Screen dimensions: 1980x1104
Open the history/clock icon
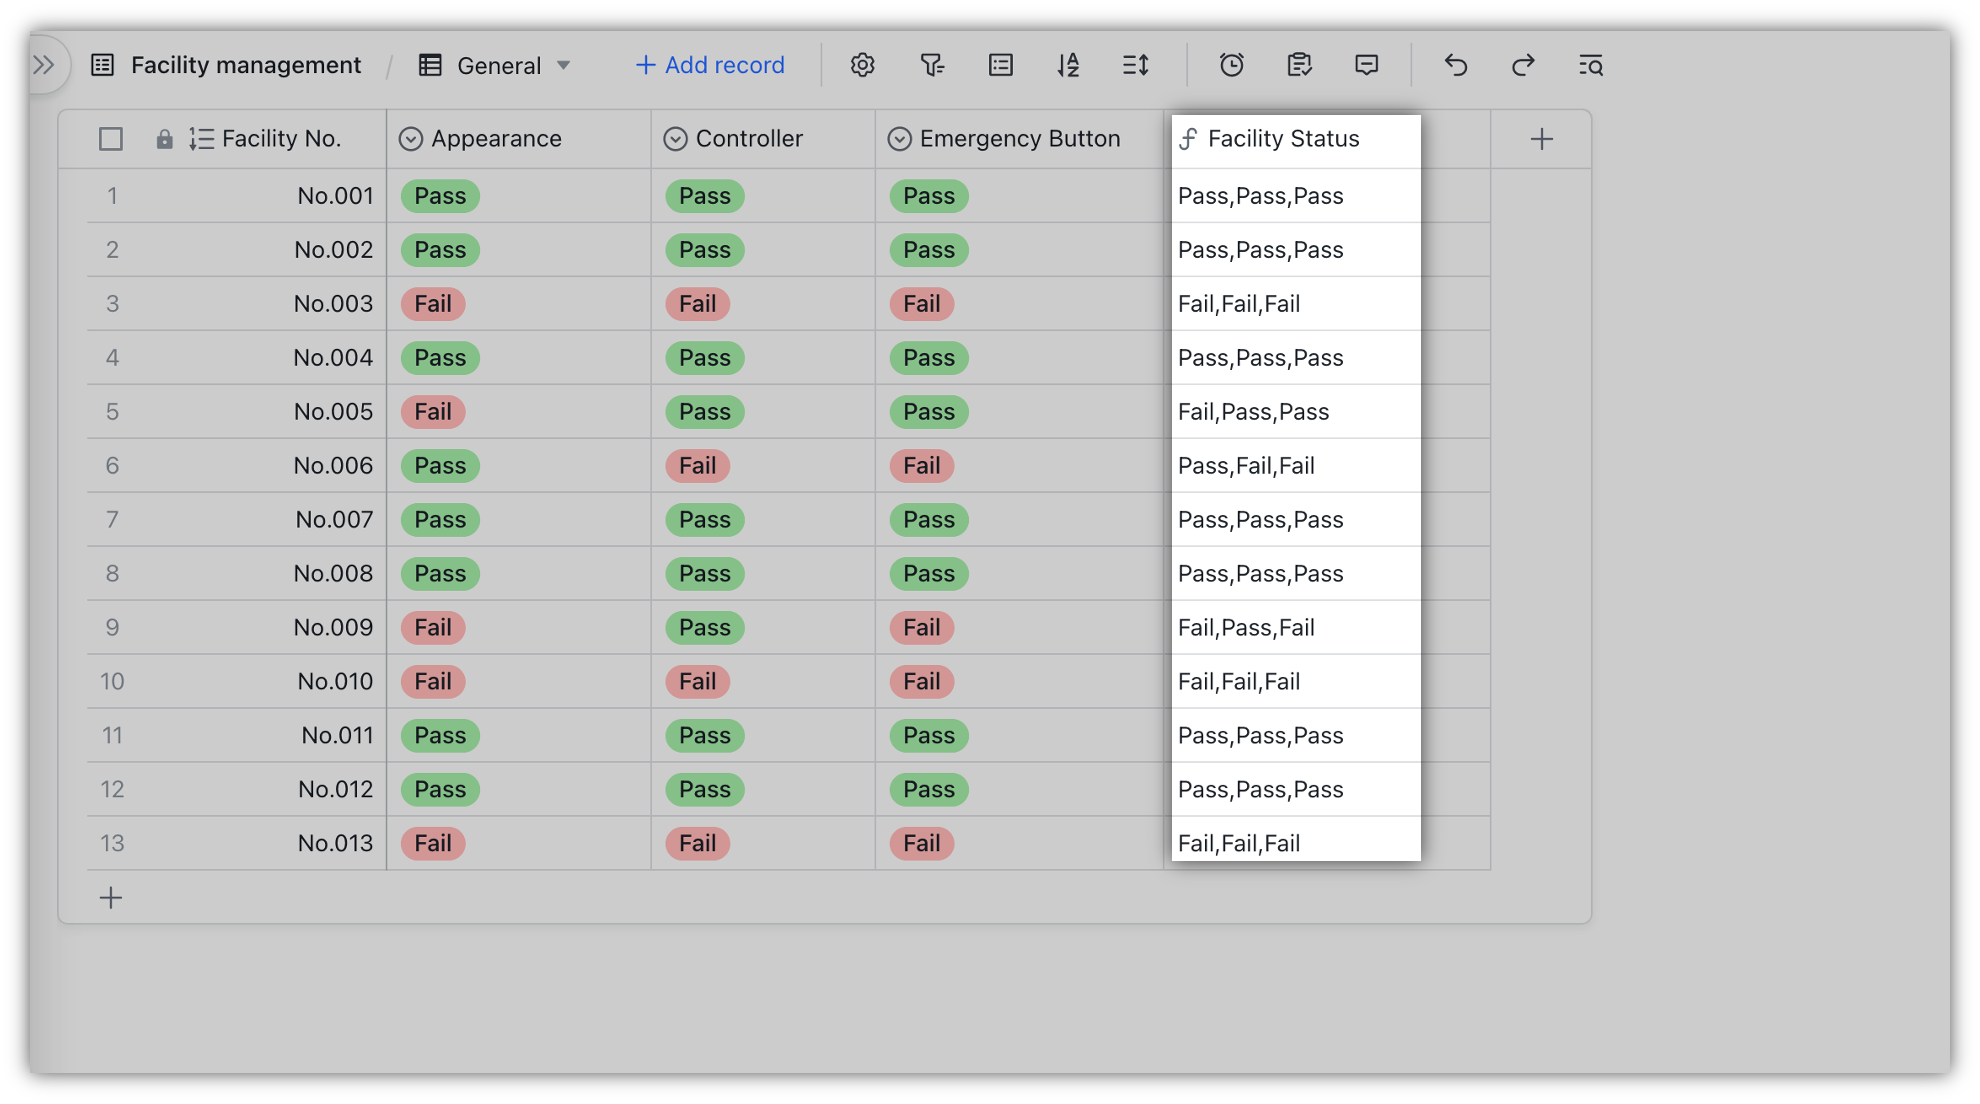1230,65
